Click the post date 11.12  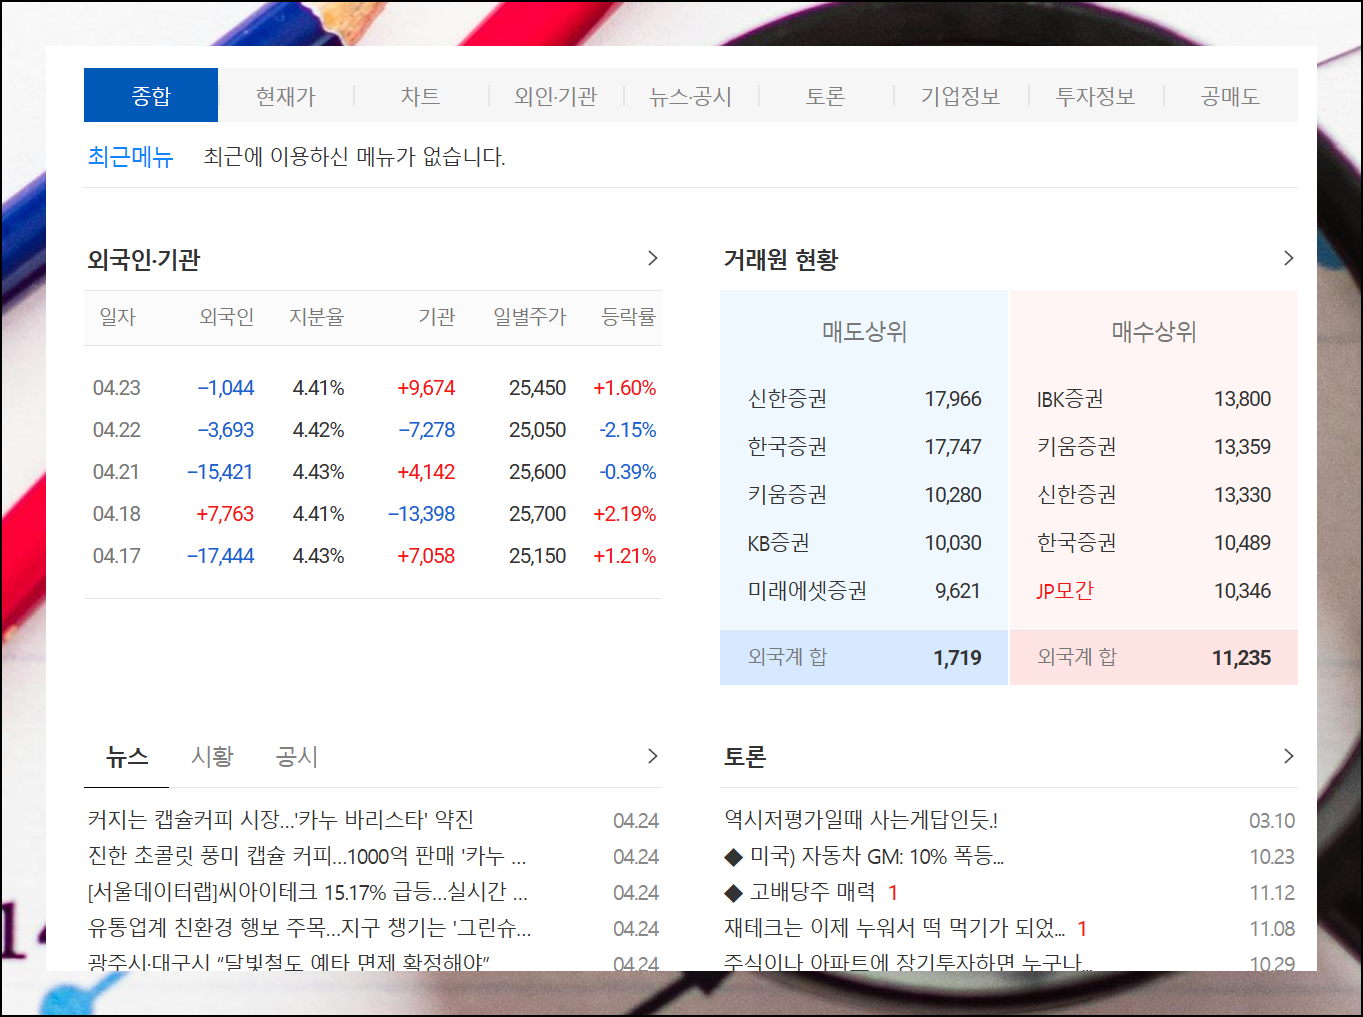(1272, 893)
